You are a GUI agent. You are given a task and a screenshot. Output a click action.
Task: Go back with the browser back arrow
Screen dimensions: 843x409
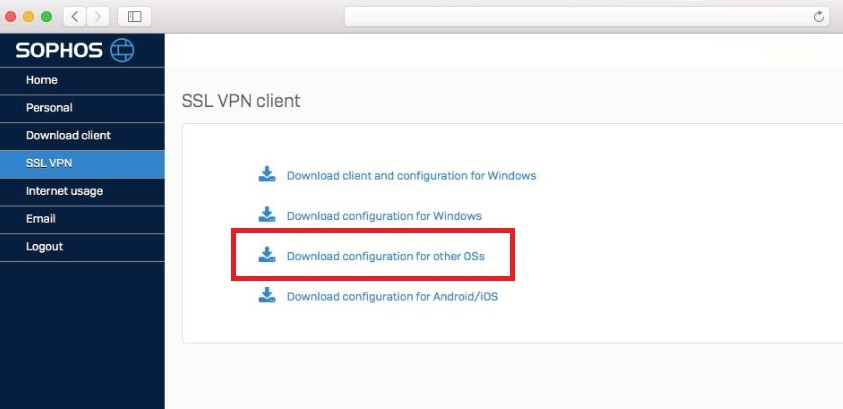75,17
